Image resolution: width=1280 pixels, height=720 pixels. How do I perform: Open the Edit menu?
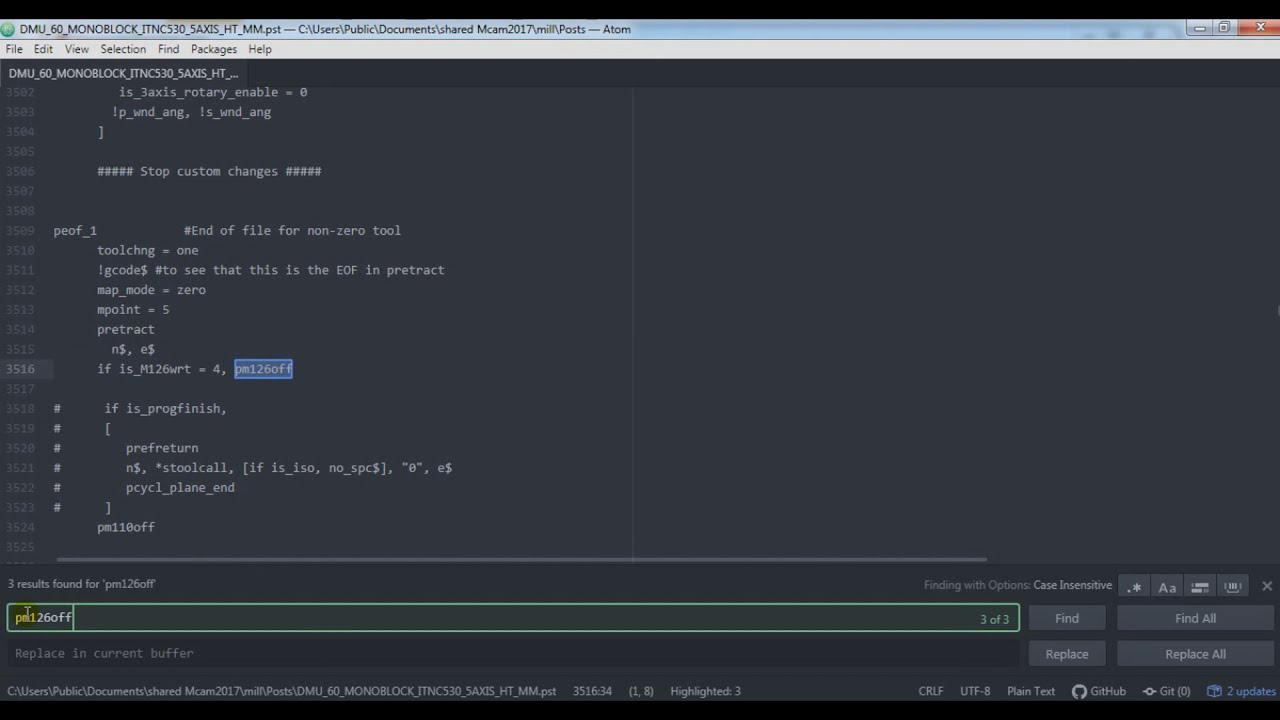coord(43,49)
